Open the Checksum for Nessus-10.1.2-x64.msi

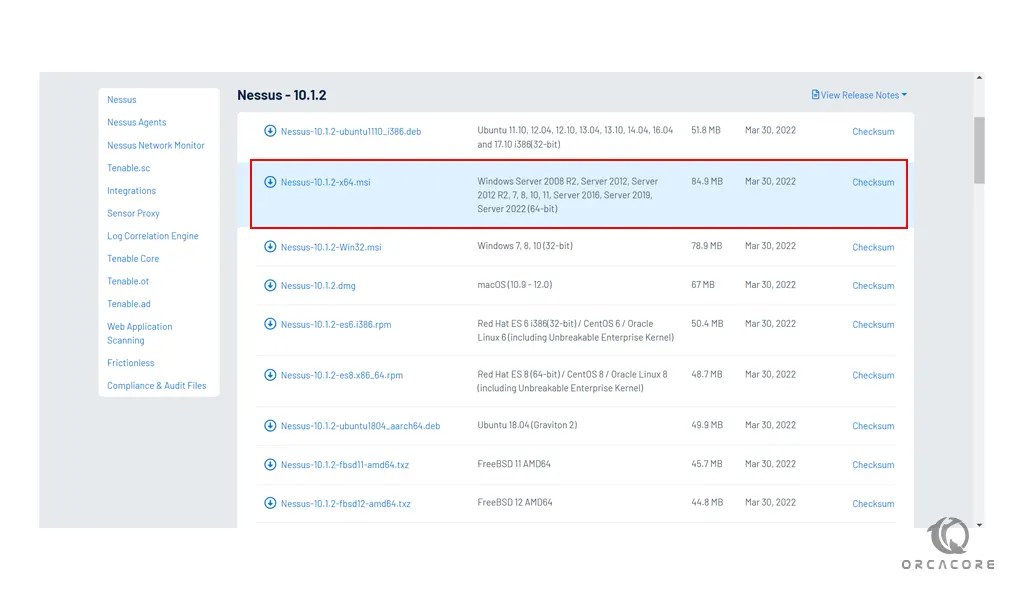(872, 182)
